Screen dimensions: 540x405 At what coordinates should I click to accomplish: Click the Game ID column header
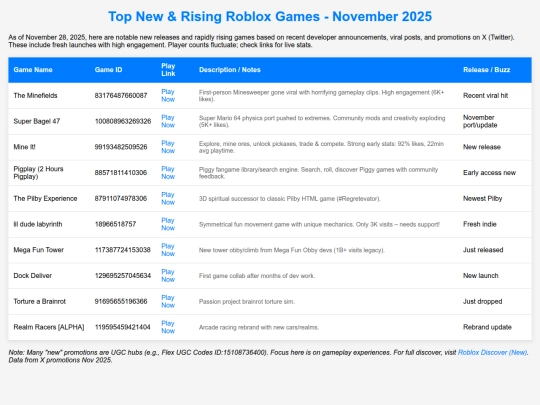[x=108, y=70]
